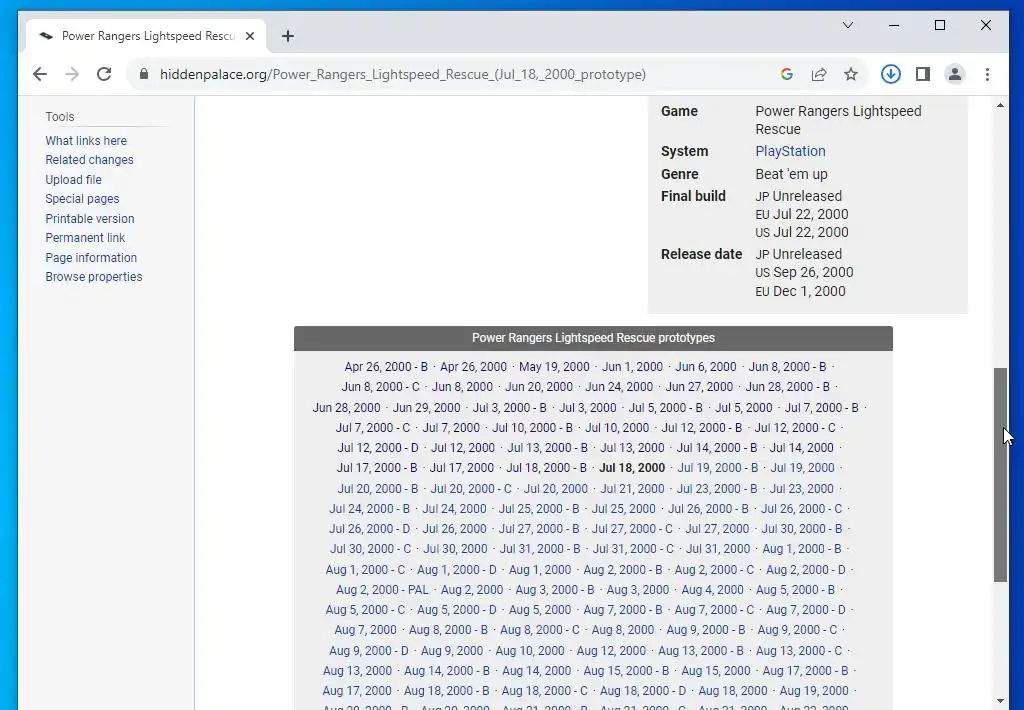Open Jul 21, 2000 prototype
Image resolution: width=1024 pixels, height=710 pixels.
(632, 489)
